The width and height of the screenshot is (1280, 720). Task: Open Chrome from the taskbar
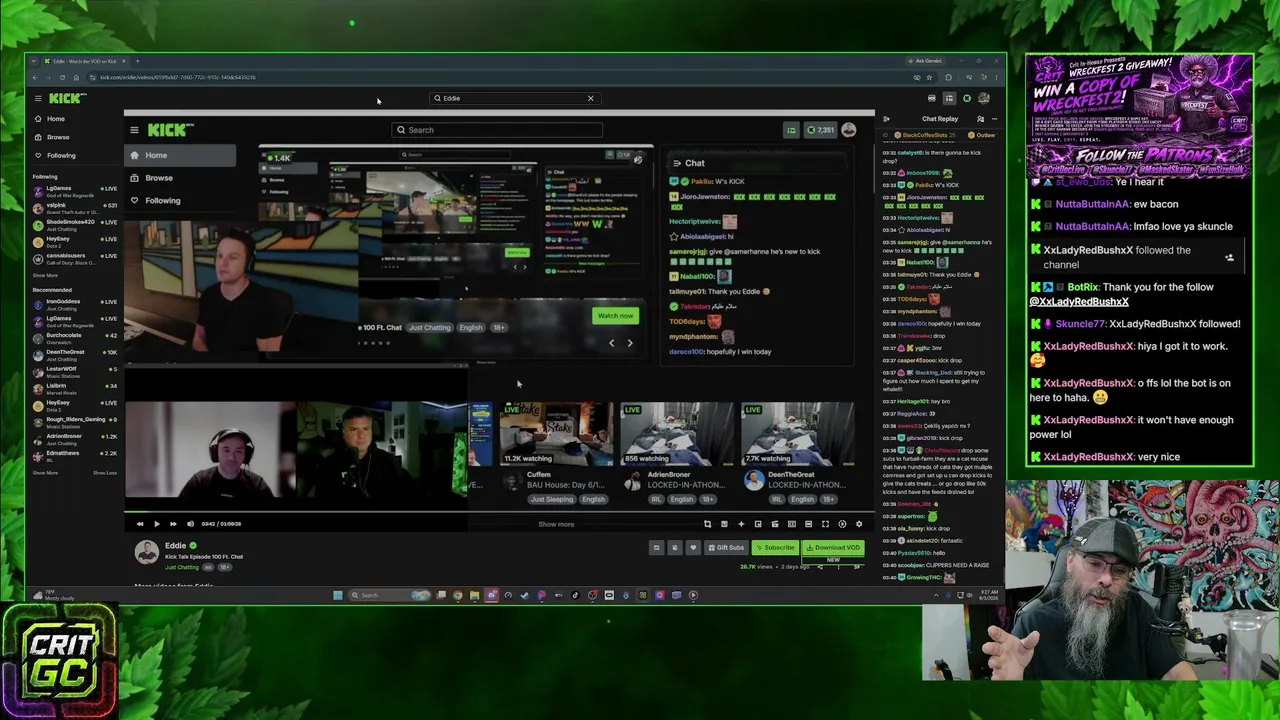point(458,595)
